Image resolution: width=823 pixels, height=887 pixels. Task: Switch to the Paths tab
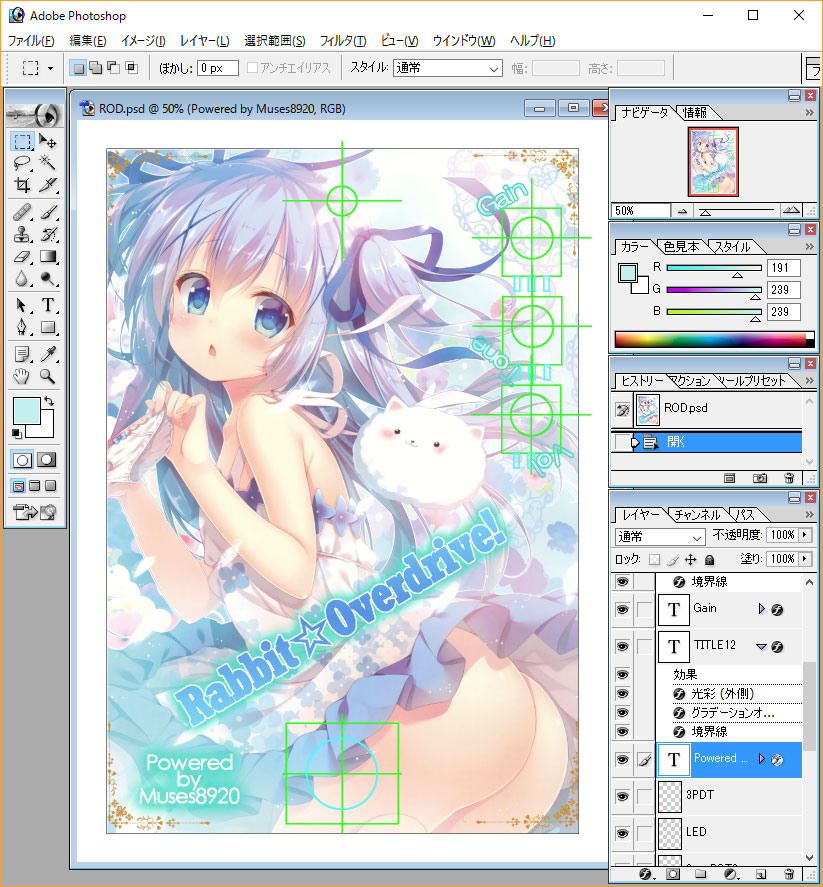pos(746,515)
